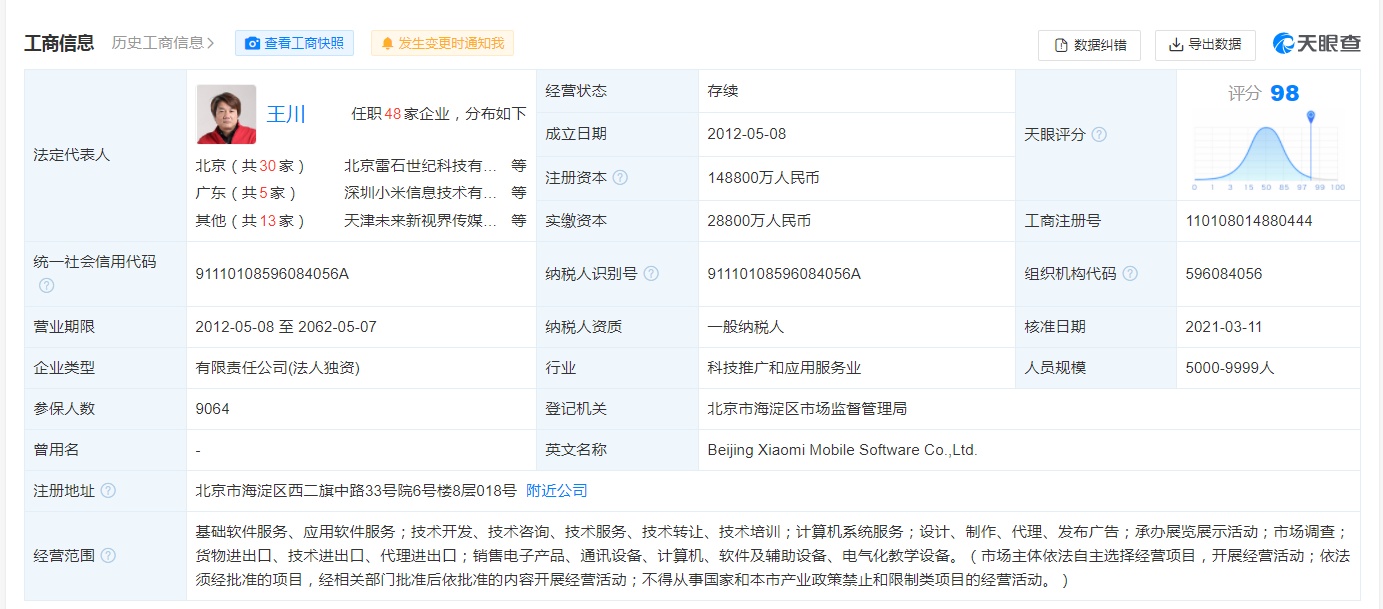Image resolution: width=1383 pixels, height=609 pixels.
Task: Click registration authority 北京市海淀区市场监督管理局
Action: tap(807, 409)
